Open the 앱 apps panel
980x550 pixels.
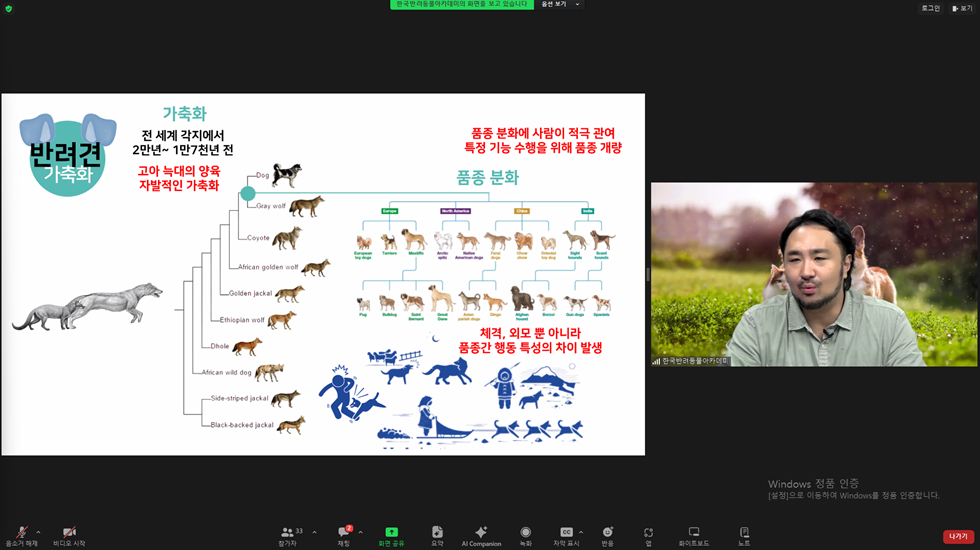(x=648, y=536)
